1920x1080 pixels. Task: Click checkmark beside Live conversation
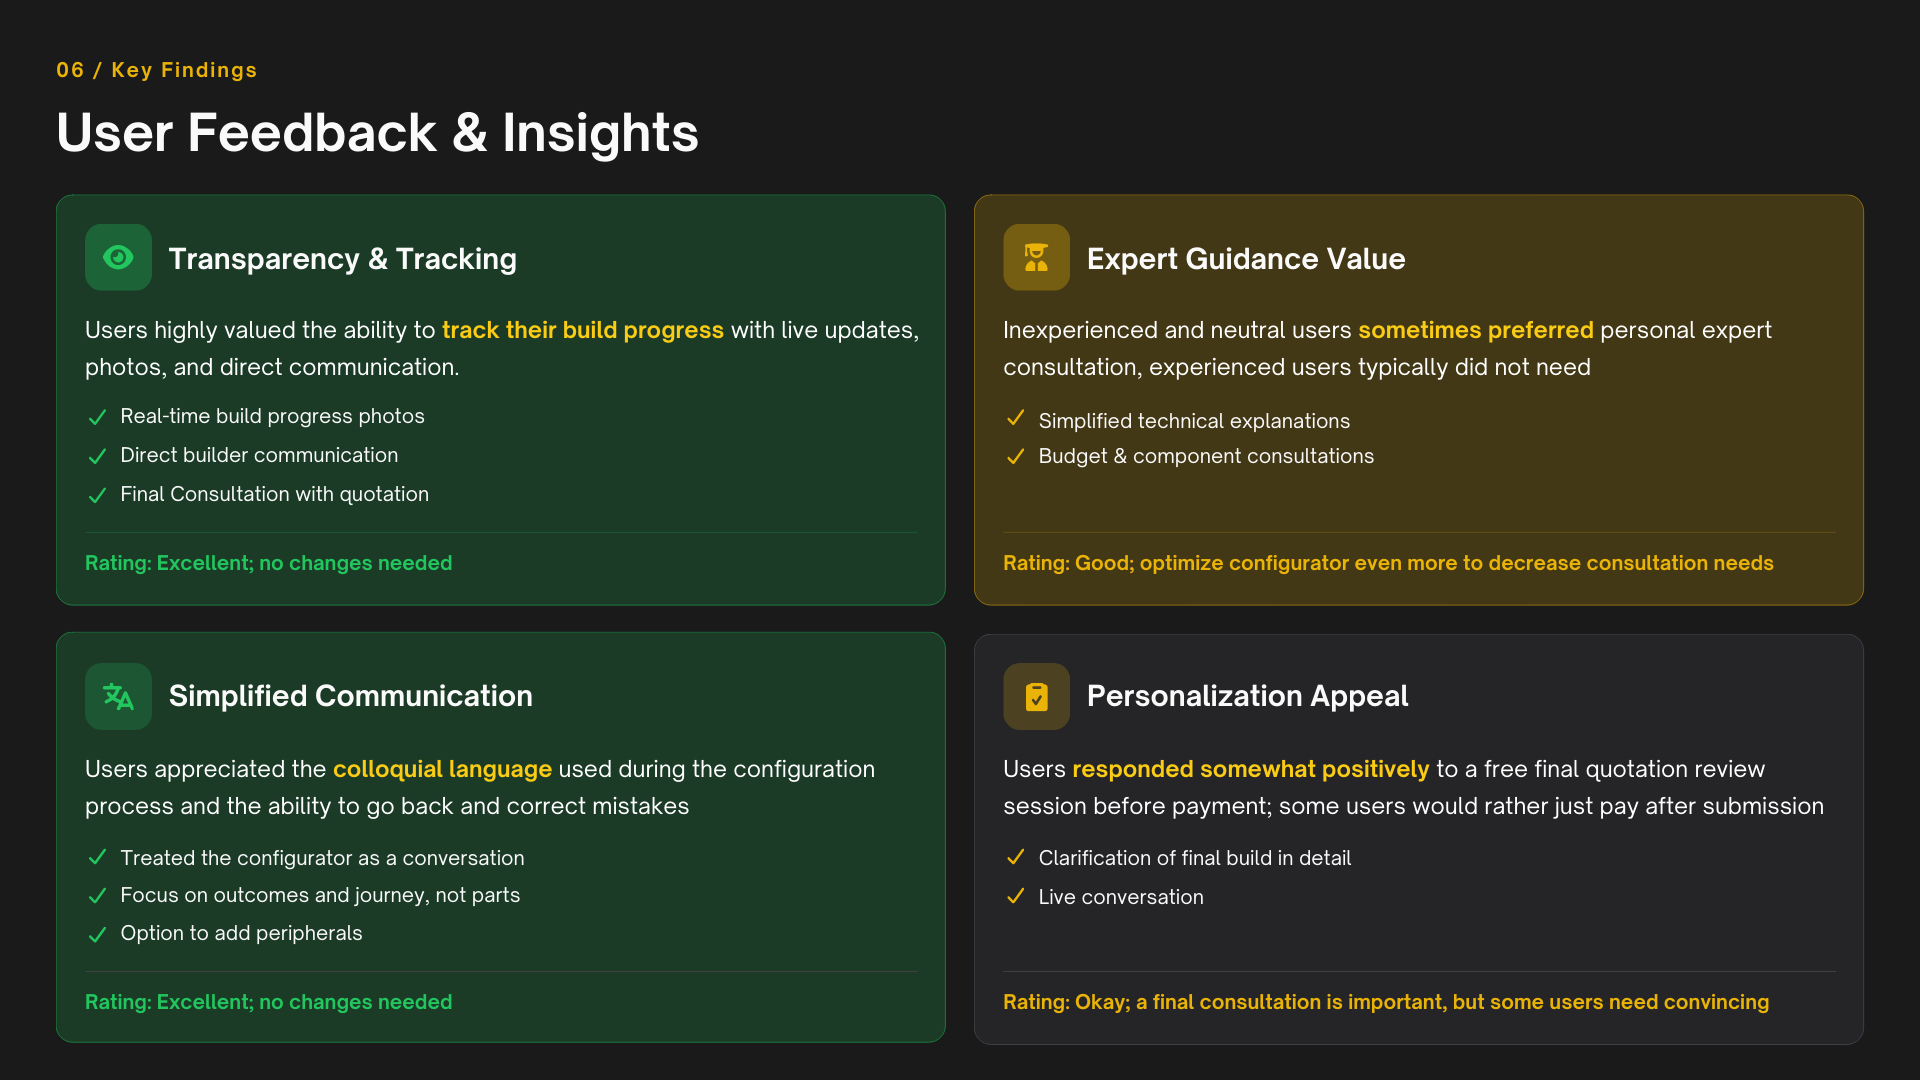point(1015,896)
